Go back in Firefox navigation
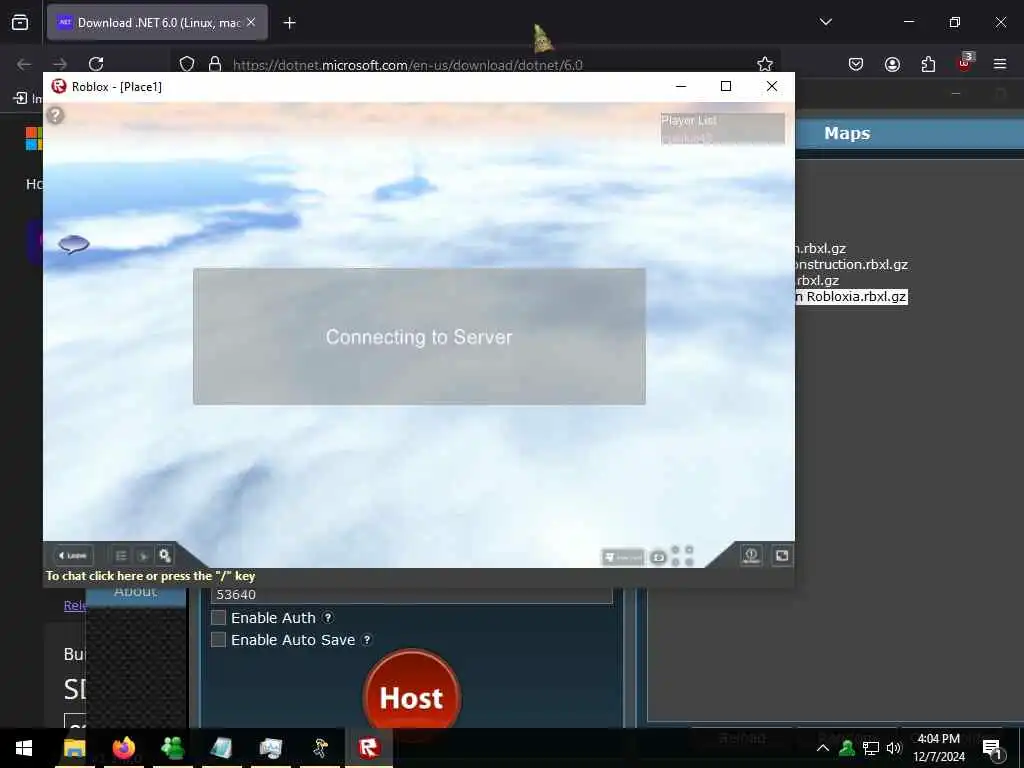This screenshot has height=768, width=1024. coord(24,64)
